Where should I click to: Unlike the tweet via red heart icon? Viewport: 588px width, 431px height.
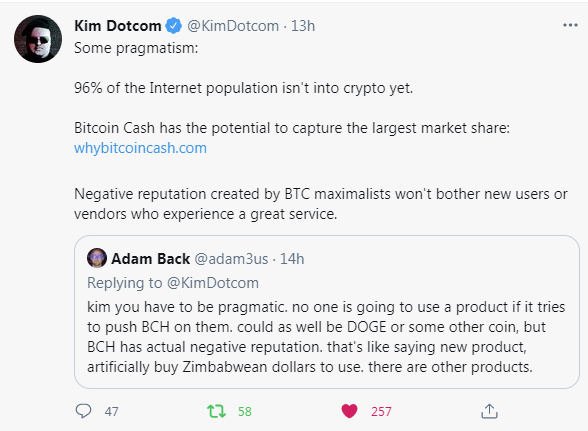pos(349,411)
